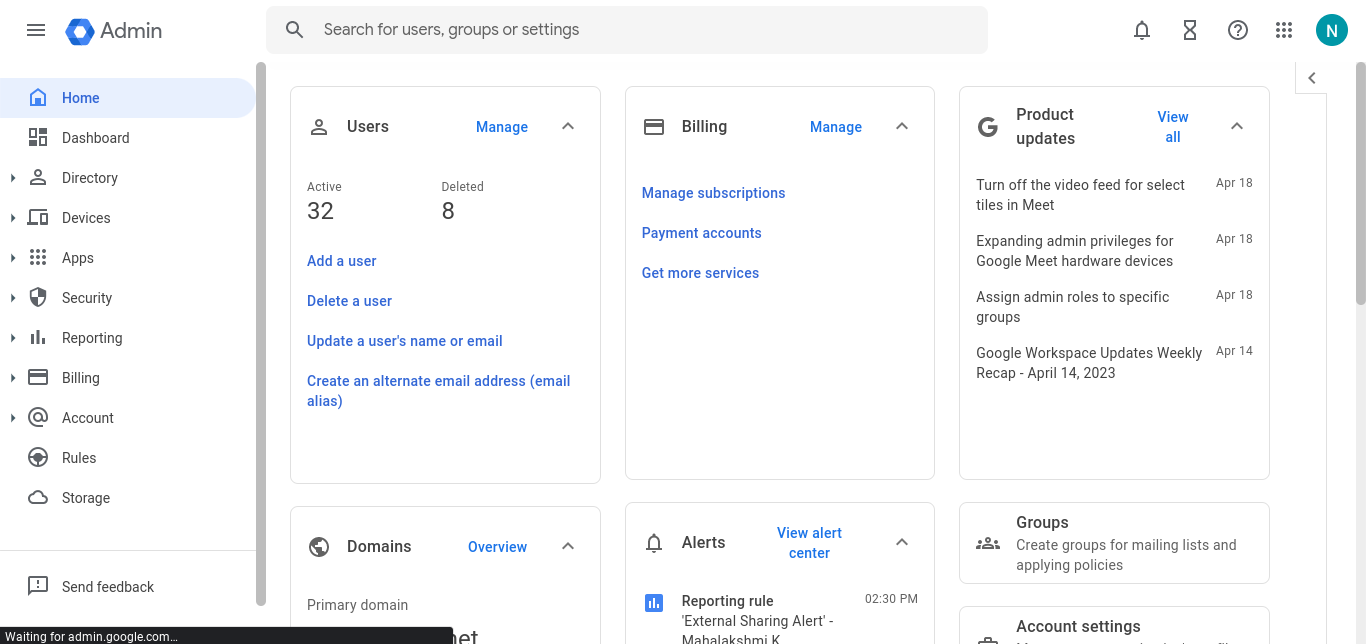Open Groups card
Image resolution: width=1366 pixels, height=644 pixels.
tap(1114, 543)
